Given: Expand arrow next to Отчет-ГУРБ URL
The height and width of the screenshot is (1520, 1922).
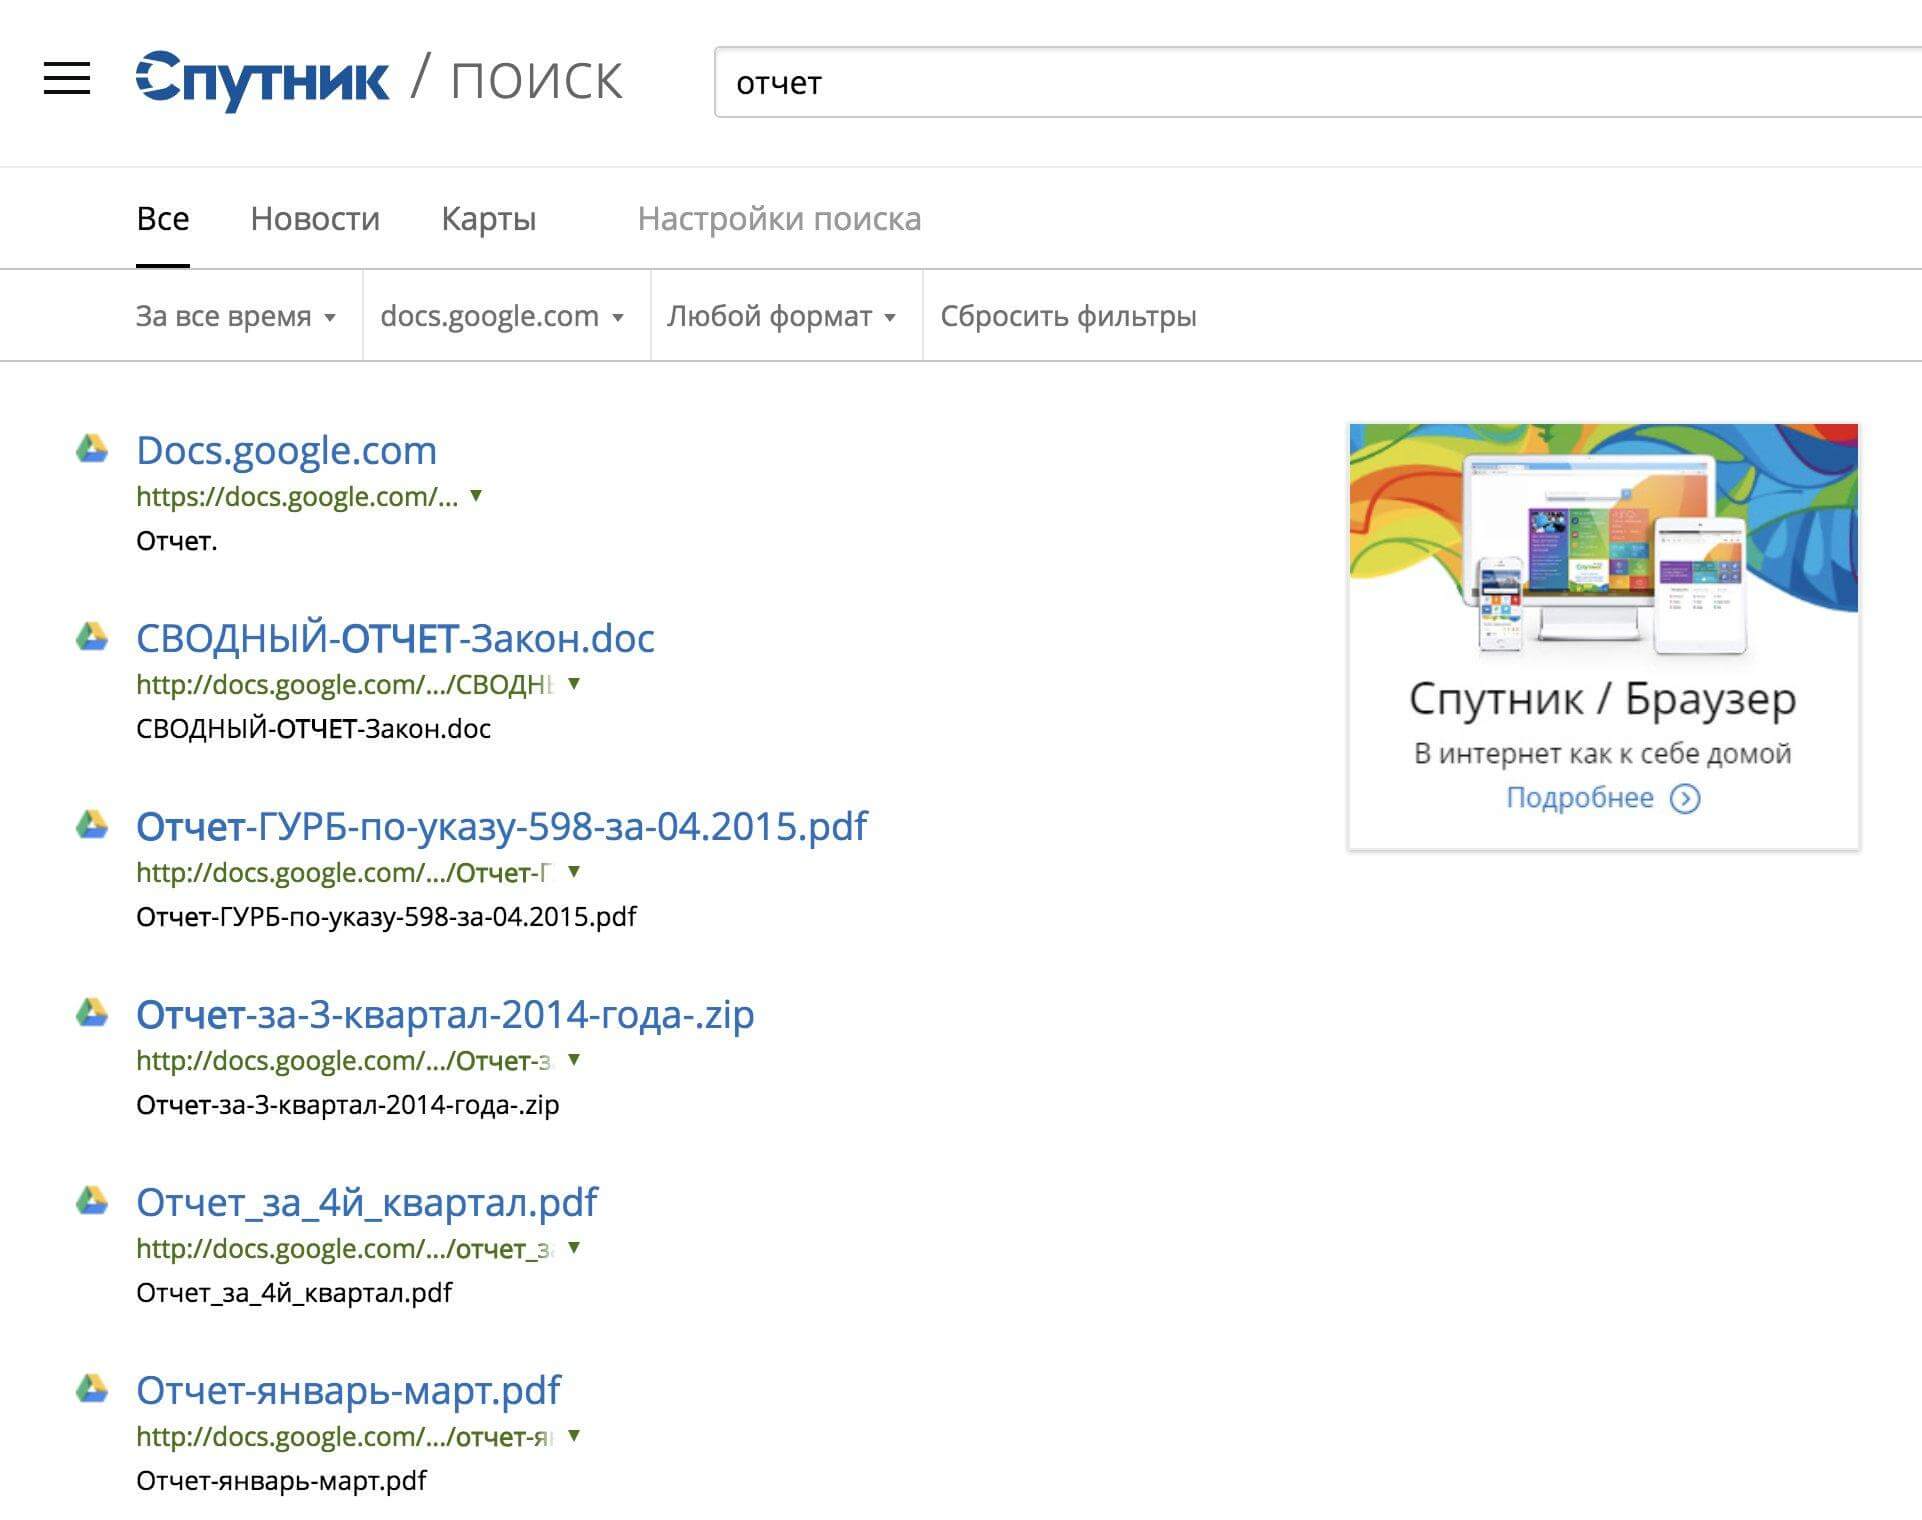Looking at the screenshot, I should [x=574, y=871].
